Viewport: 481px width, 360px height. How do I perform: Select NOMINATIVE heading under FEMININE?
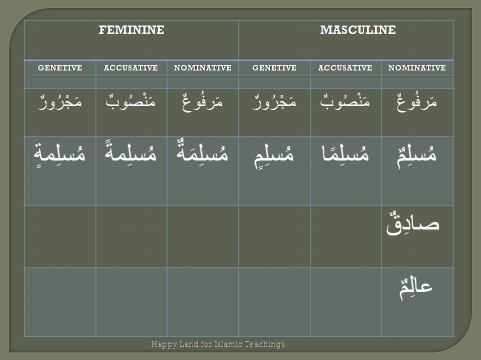[202, 68]
